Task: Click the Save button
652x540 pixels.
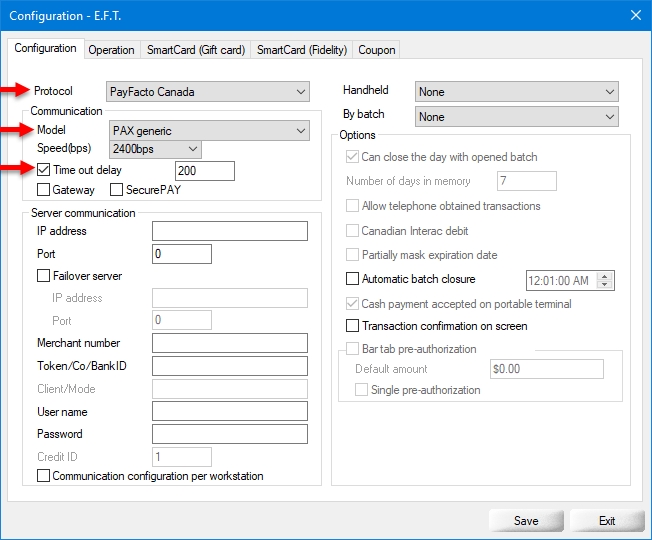Action: tap(525, 521)
